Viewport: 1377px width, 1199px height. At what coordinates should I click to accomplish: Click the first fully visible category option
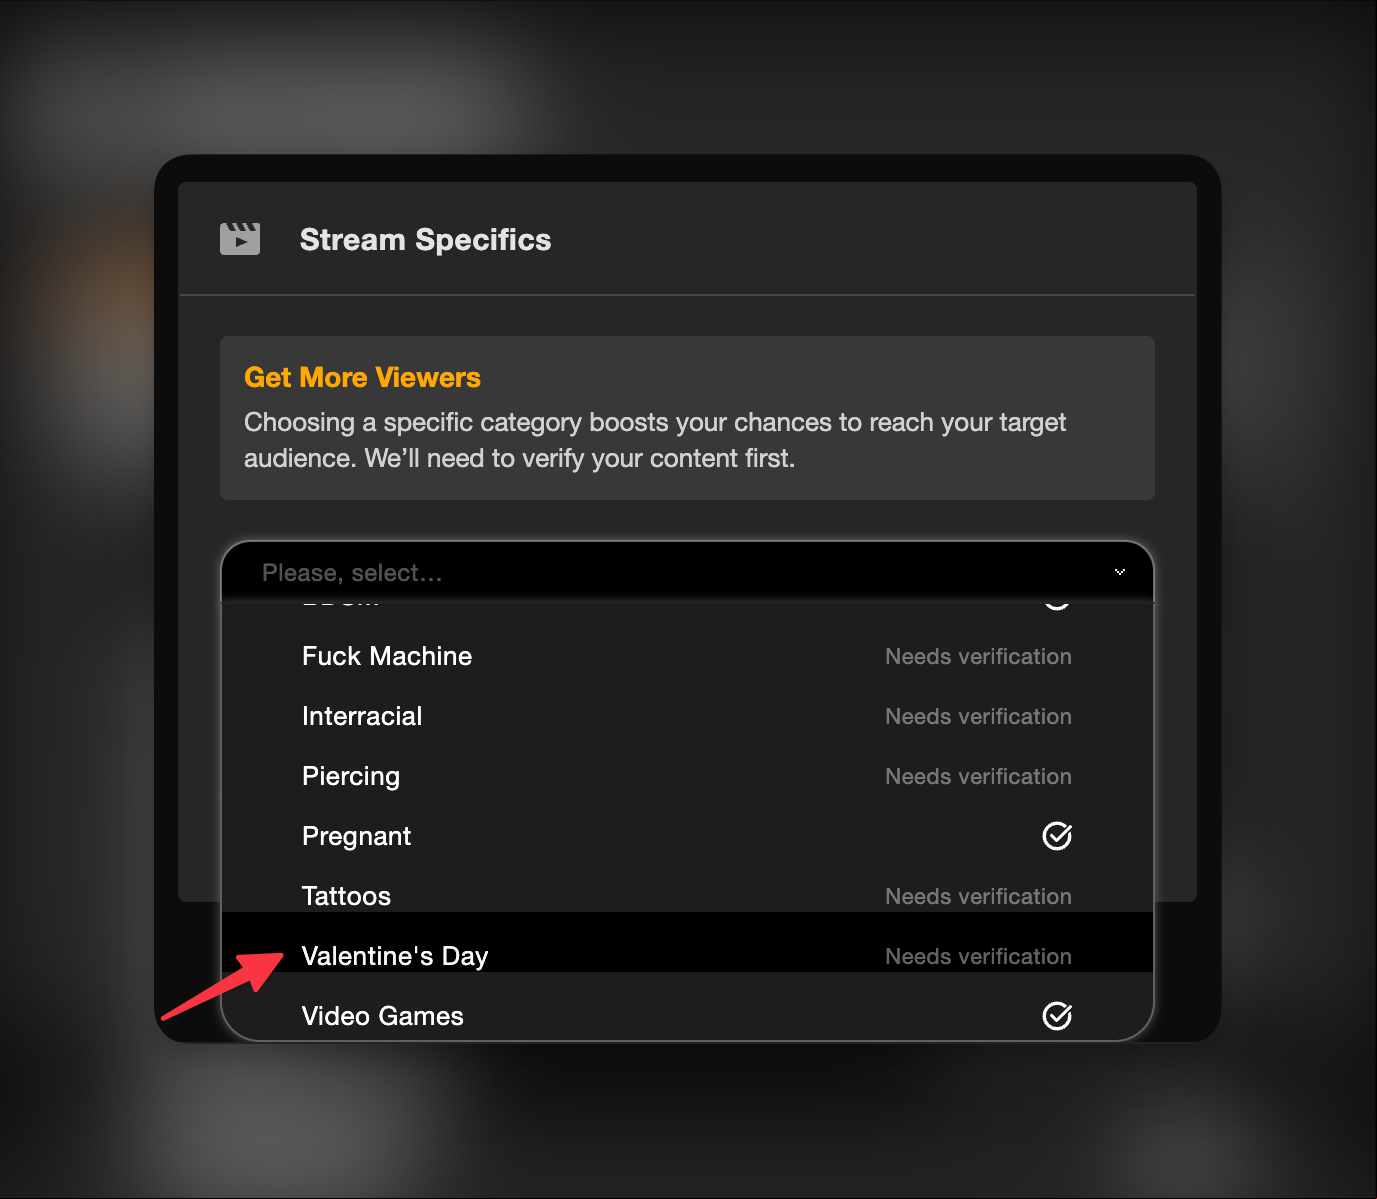pyautogui.click(x=687, y=656)
